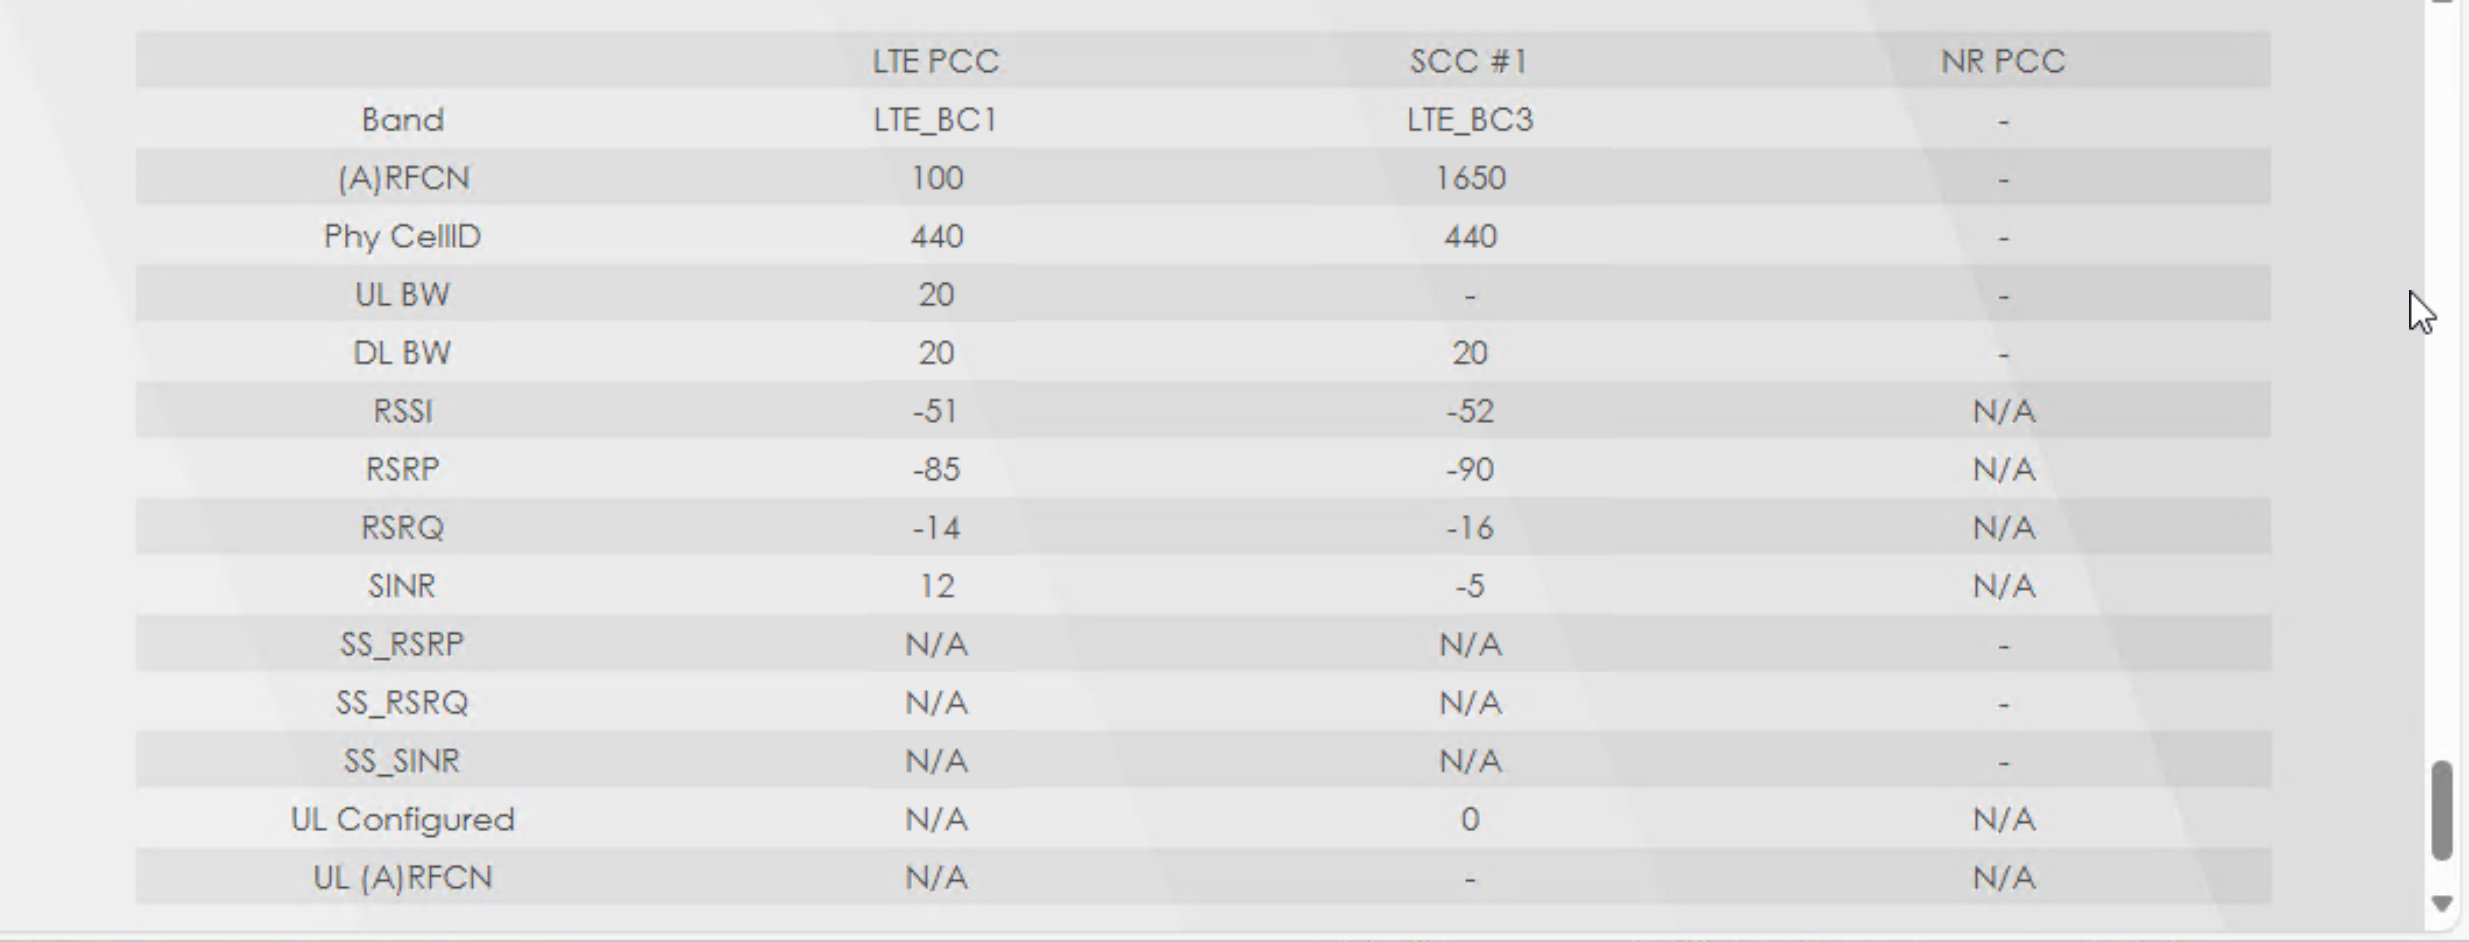Click the SCC #1 RSRP value -90
Screen dimensions: 2469x942
(x=1469, y=469)
